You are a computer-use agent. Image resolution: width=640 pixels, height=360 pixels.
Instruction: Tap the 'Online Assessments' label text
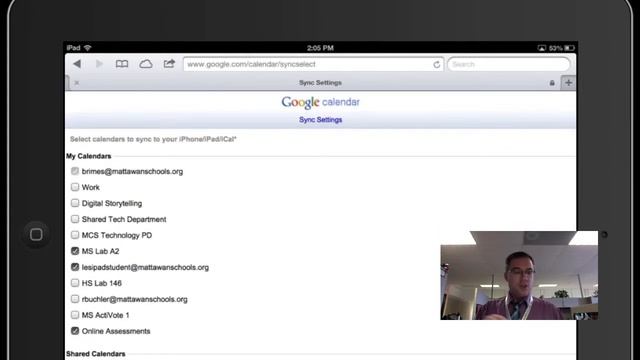(x=116, y=331)
